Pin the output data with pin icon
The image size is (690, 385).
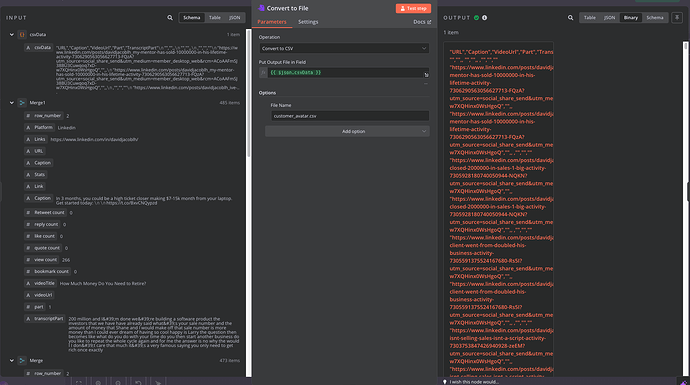(677, 18)
